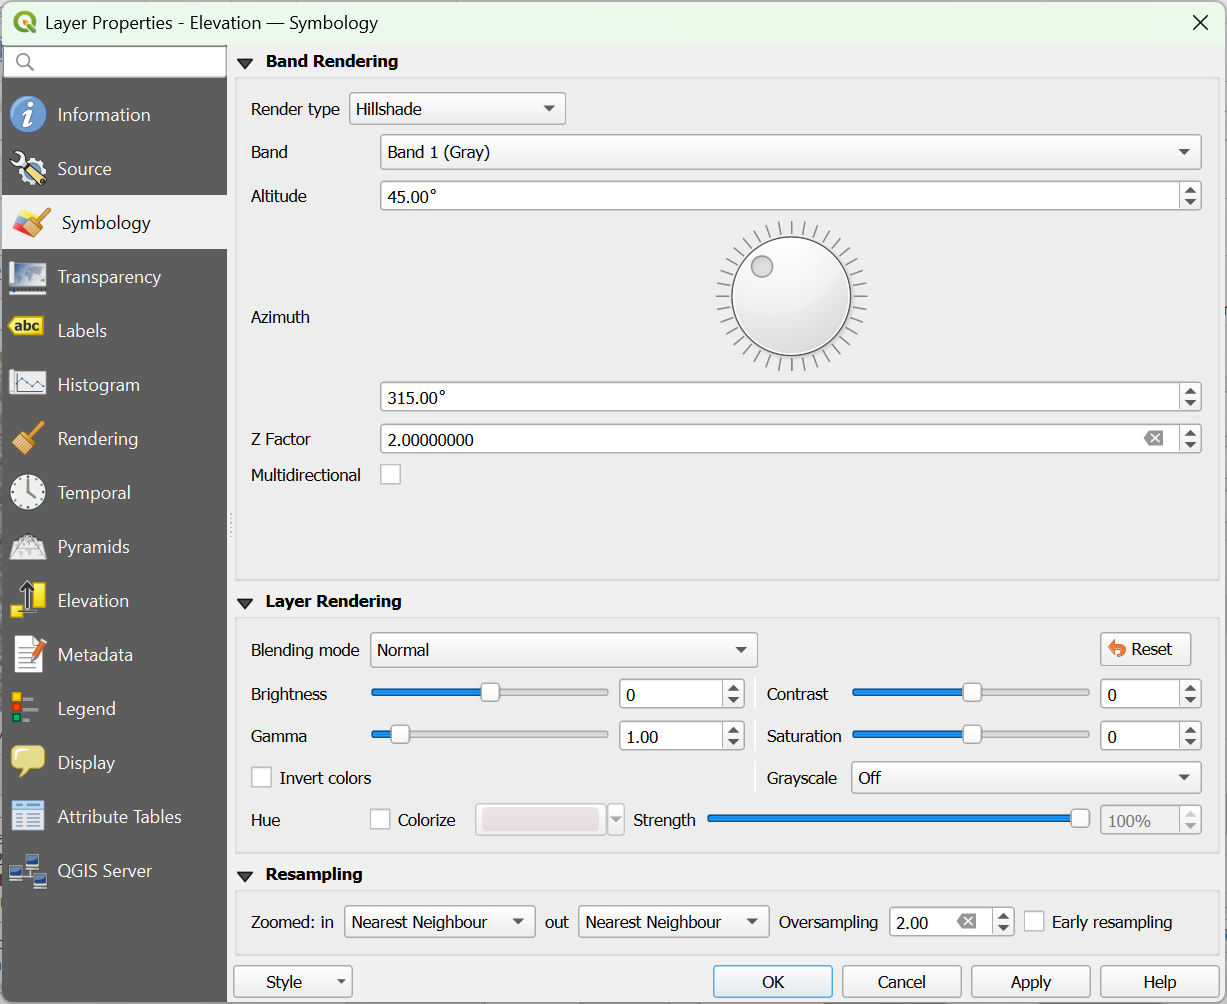Enable the Multidirectional hillshade option

[x=390, y=474]
